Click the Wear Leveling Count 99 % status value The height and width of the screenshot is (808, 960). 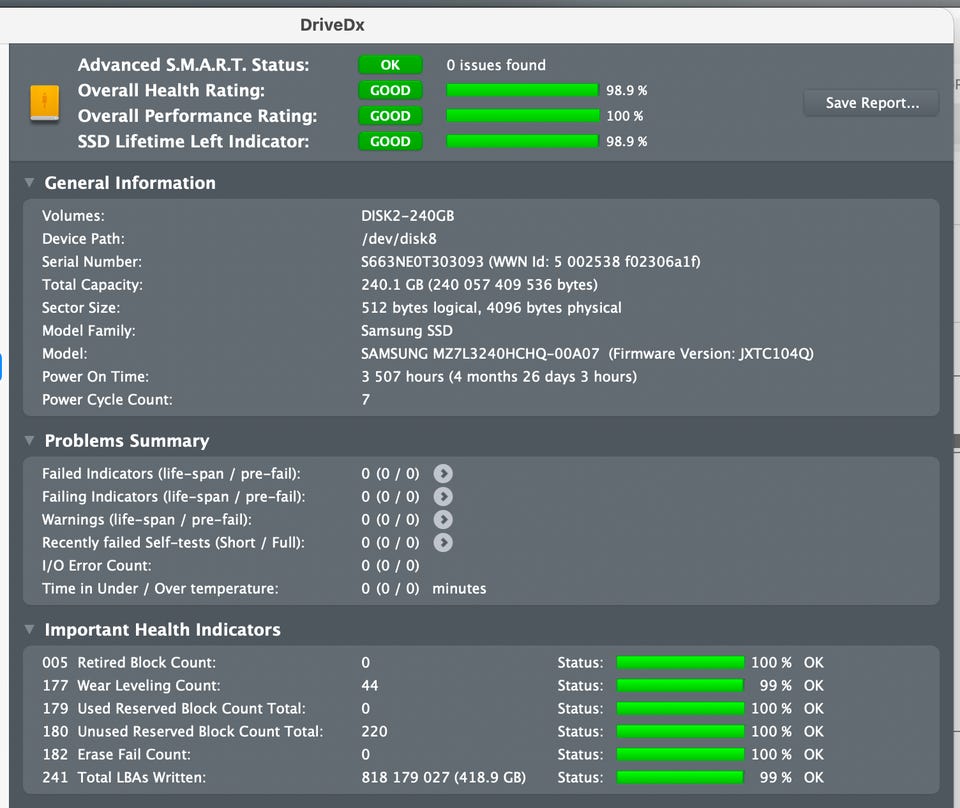point(775,686)
